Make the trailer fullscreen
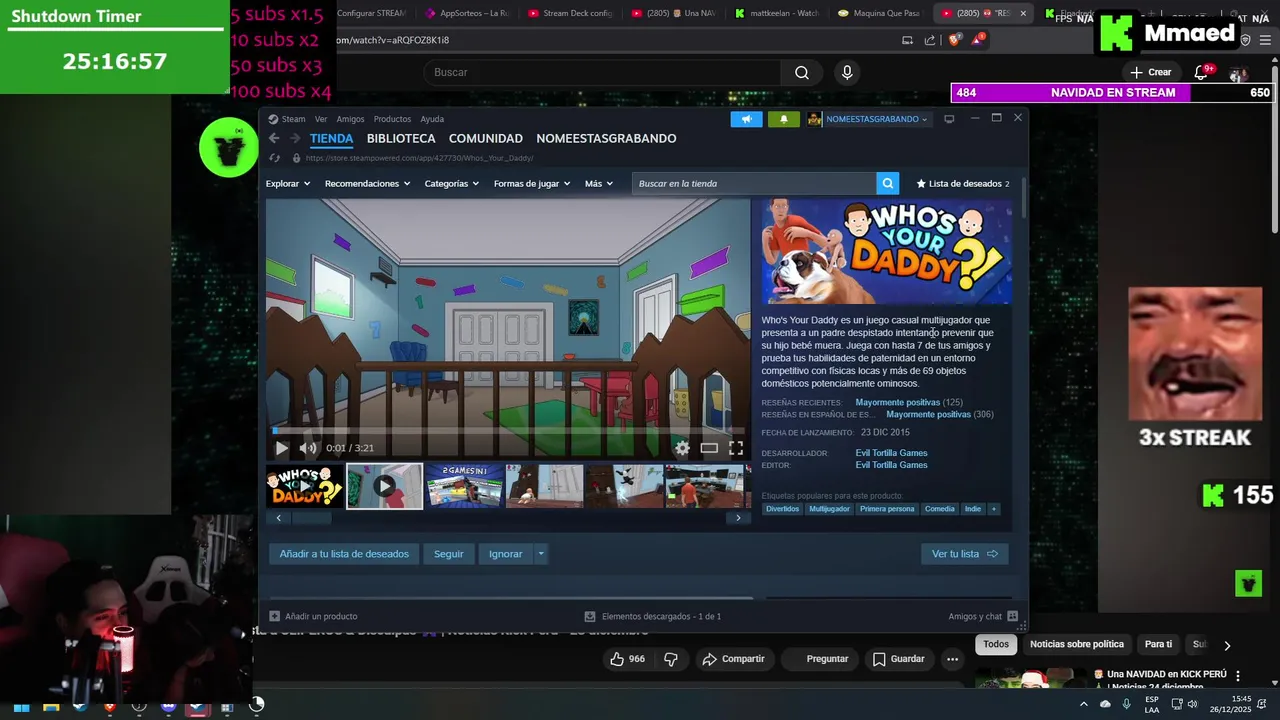This screenshot has width=1280, height=720. 736,448
